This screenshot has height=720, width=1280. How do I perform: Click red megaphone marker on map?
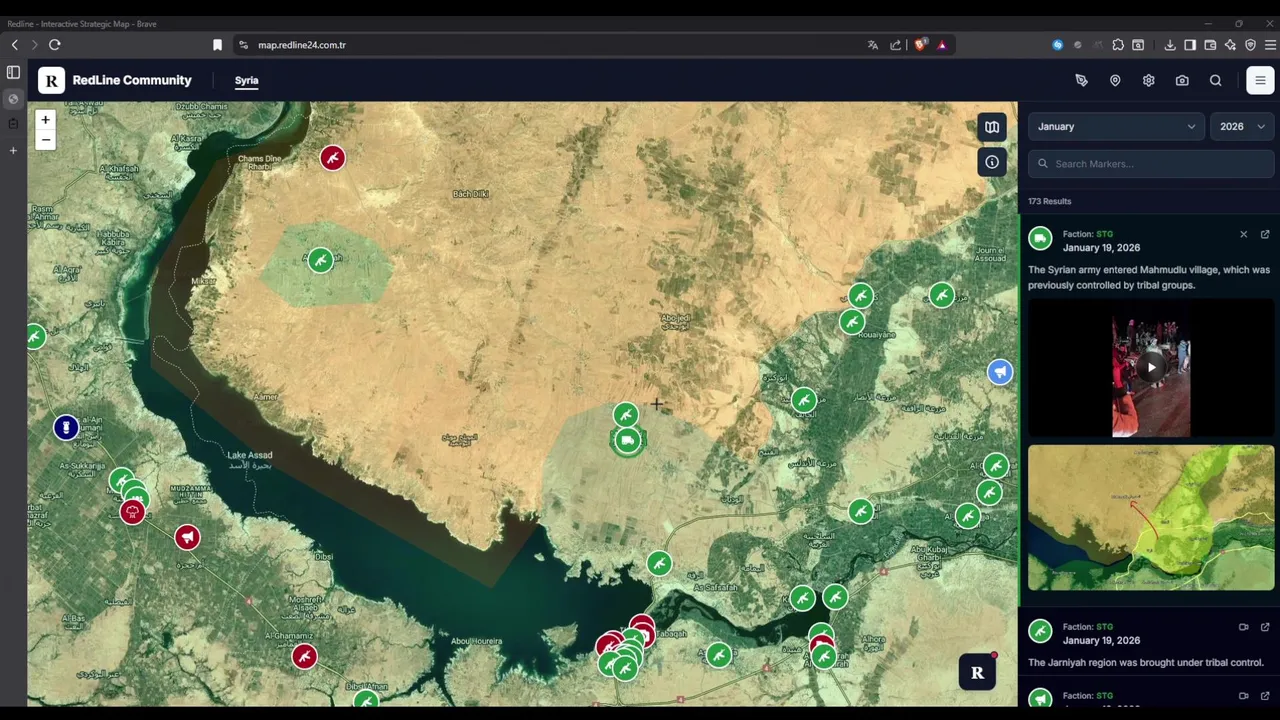(x=187, y=538)
